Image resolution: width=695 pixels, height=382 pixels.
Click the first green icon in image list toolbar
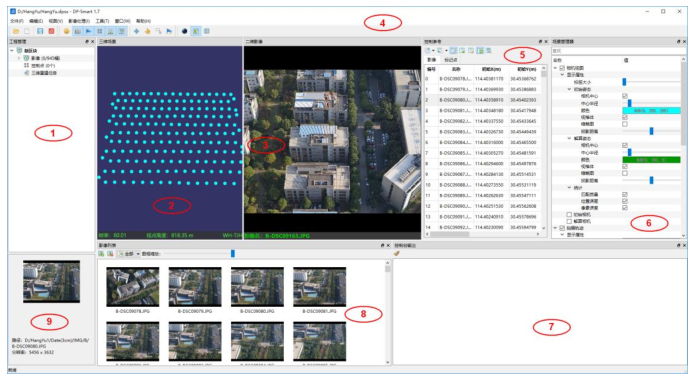[x=102, y=253]
